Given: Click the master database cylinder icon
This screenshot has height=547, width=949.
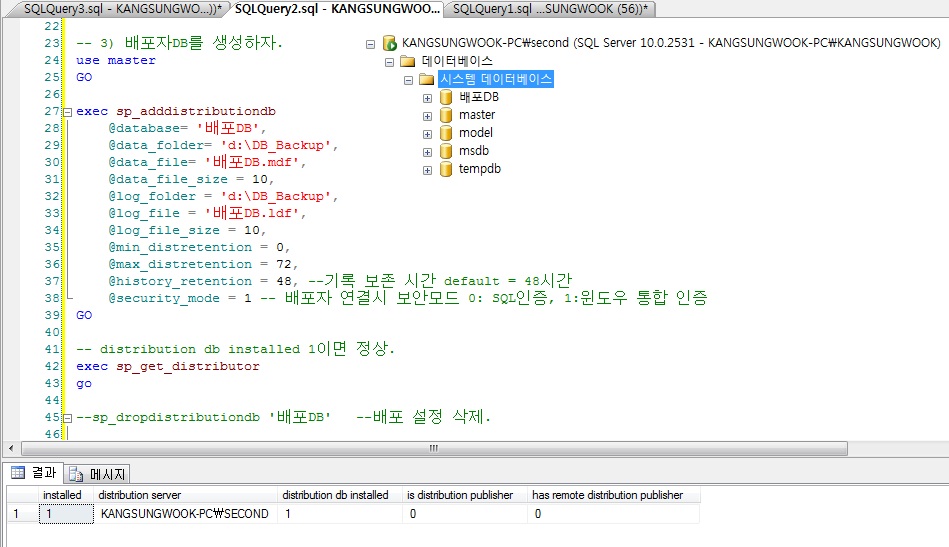Looking at the screenshot, I should tap(446, 115).
